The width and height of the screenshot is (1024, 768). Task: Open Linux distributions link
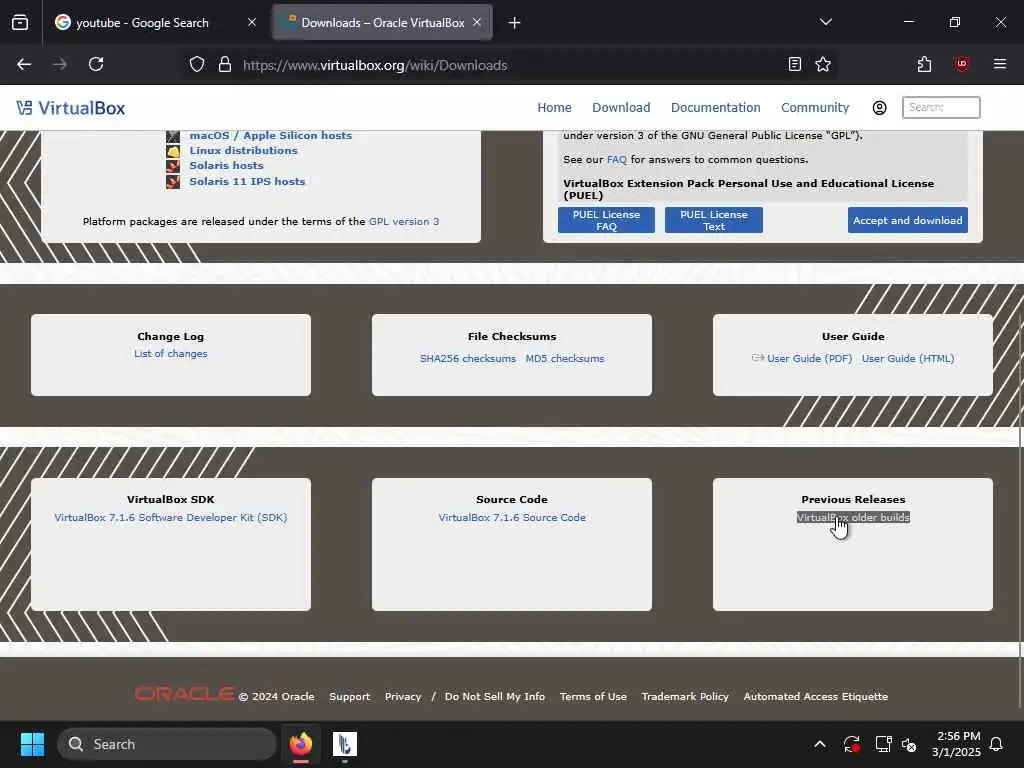pyautogui.click(x=243, y=150)
